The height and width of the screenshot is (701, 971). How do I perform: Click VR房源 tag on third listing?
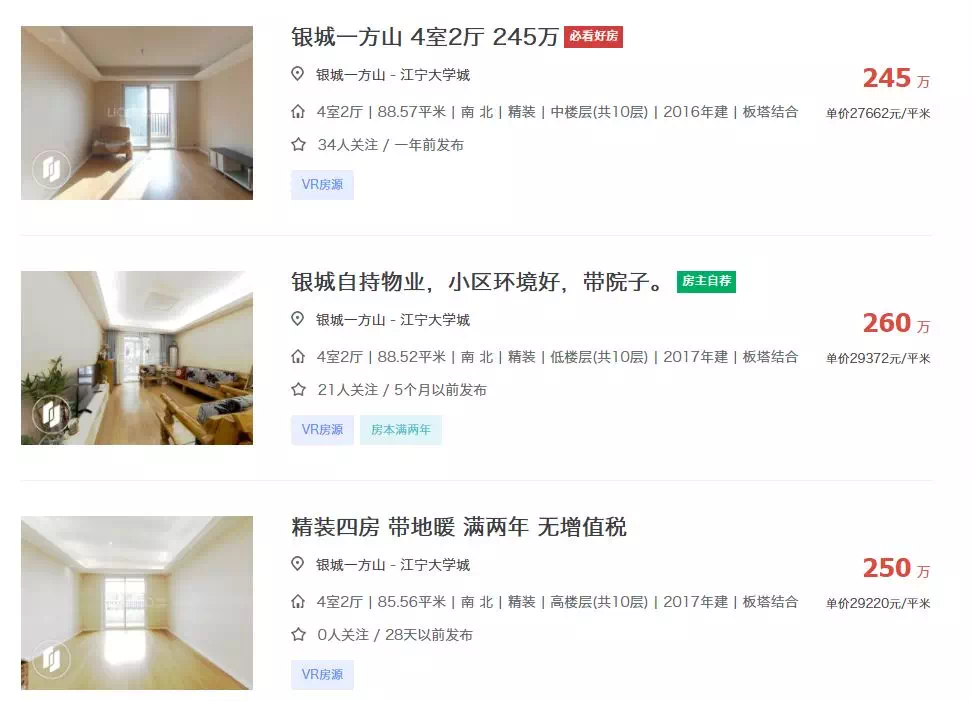(322, 674)
